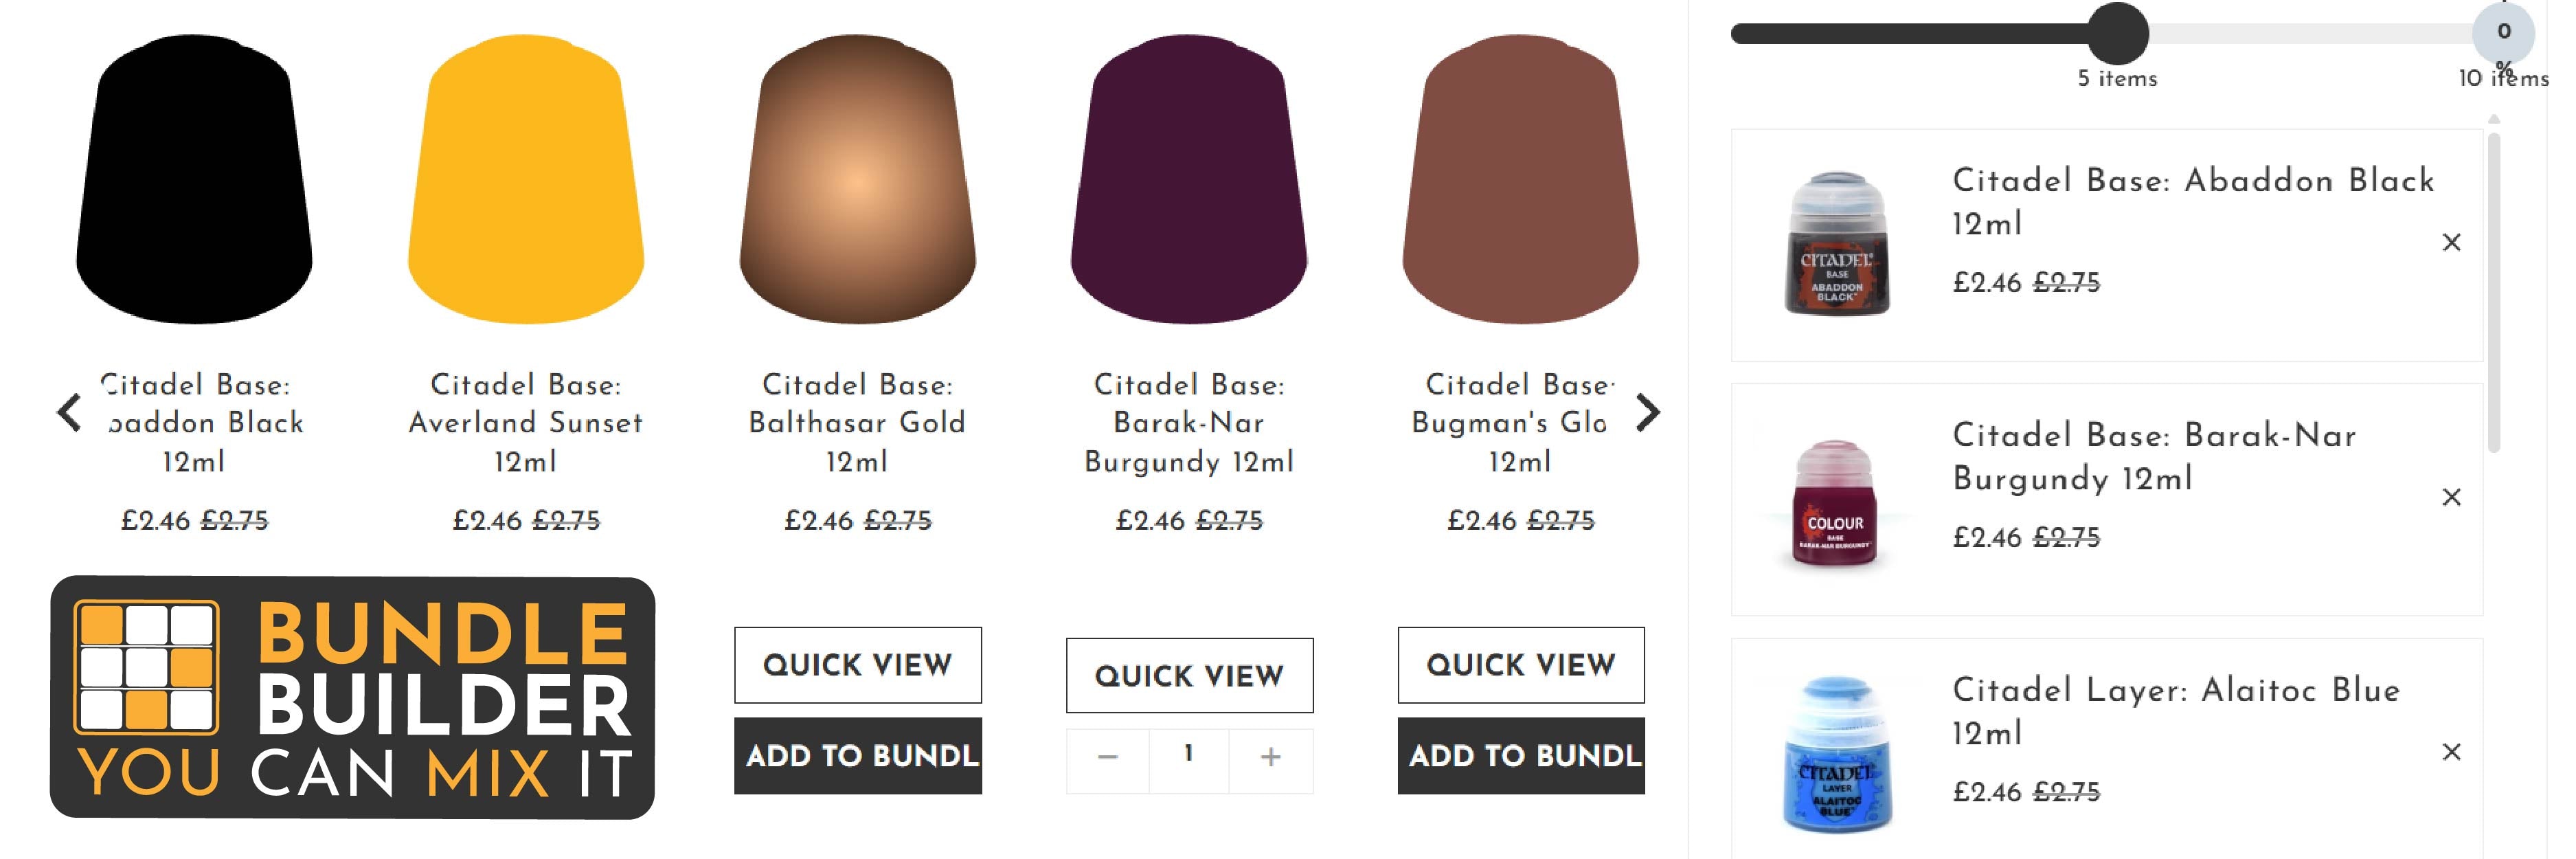This screenshot has height=859, width=2576.
Task: Click the previous carousel arrow
Action: (69, 412)
